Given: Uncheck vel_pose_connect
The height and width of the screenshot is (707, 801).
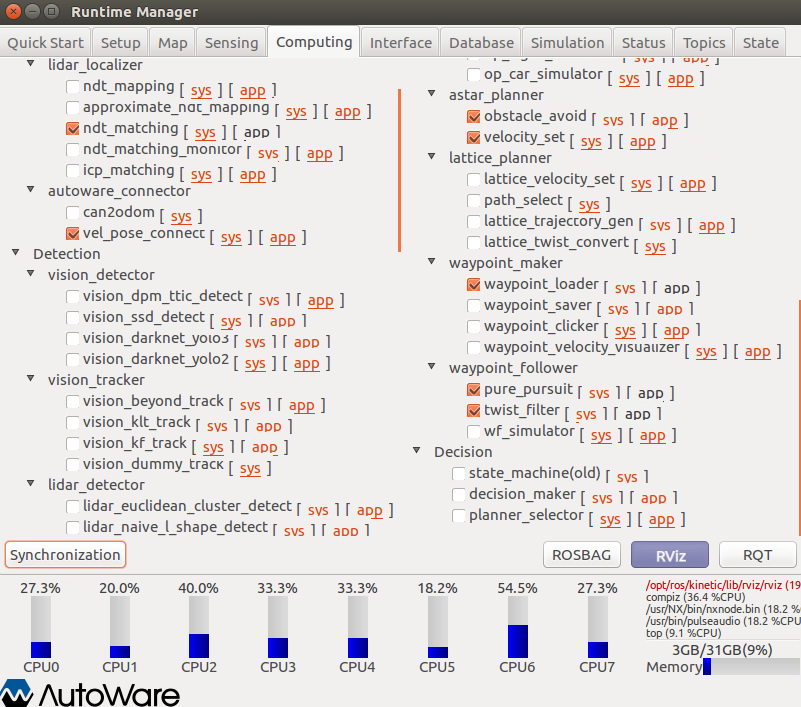Looking at the screenshot, I should 73,233.
